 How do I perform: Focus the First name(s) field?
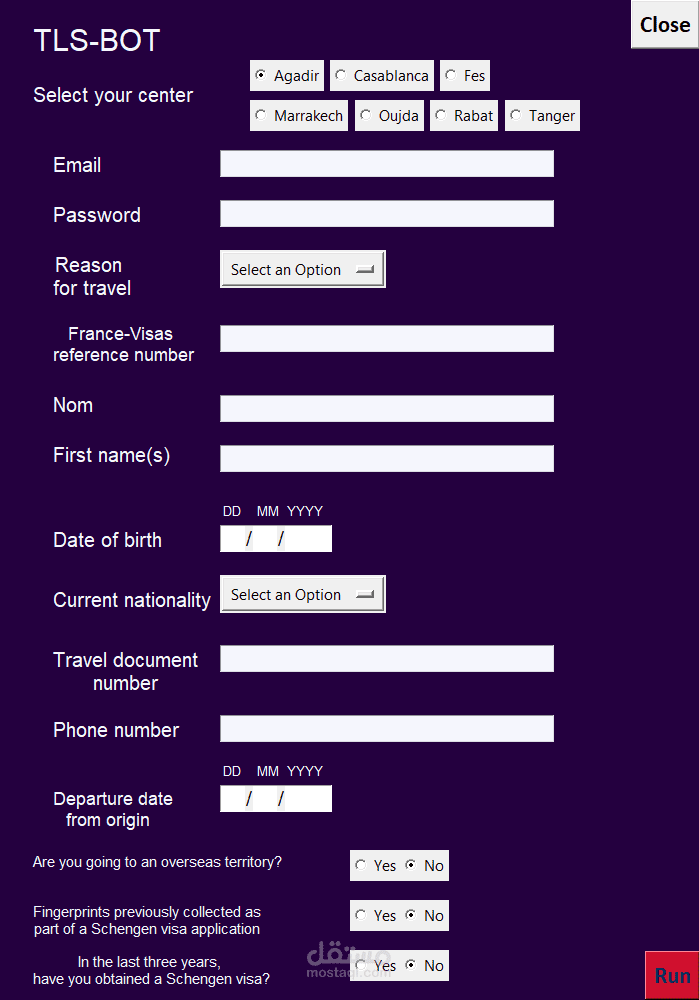click(x=386, y=459)
